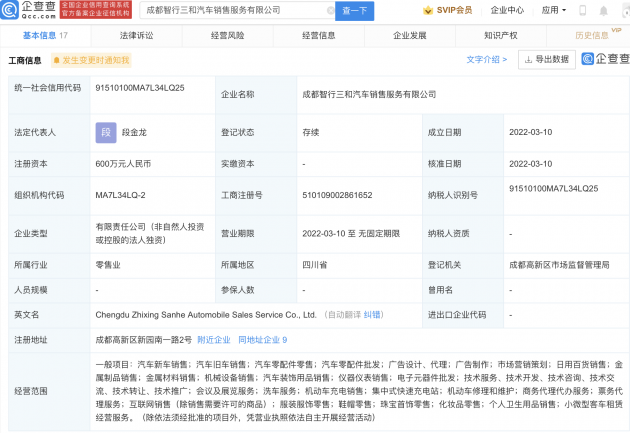
Task: Select the company type 有限责任公司 value
Action: 150,233
